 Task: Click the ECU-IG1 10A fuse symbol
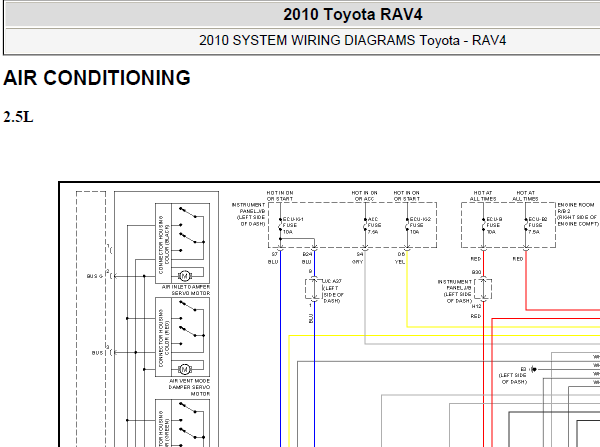click(x=280, y=225)
